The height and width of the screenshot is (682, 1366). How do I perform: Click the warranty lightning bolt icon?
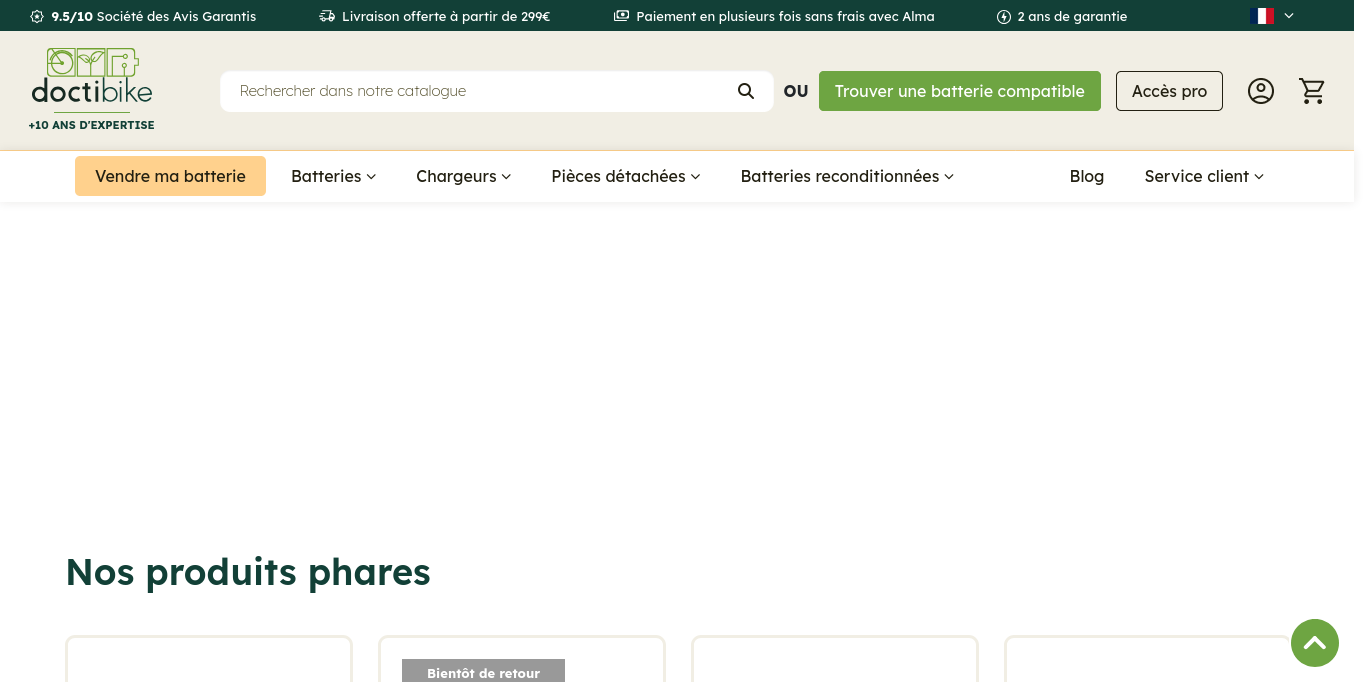1004,17
